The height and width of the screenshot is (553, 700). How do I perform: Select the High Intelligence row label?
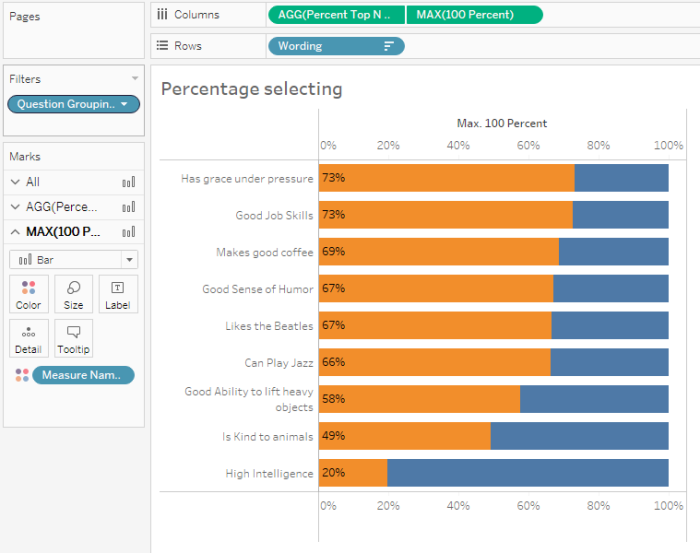pos(269,473)
